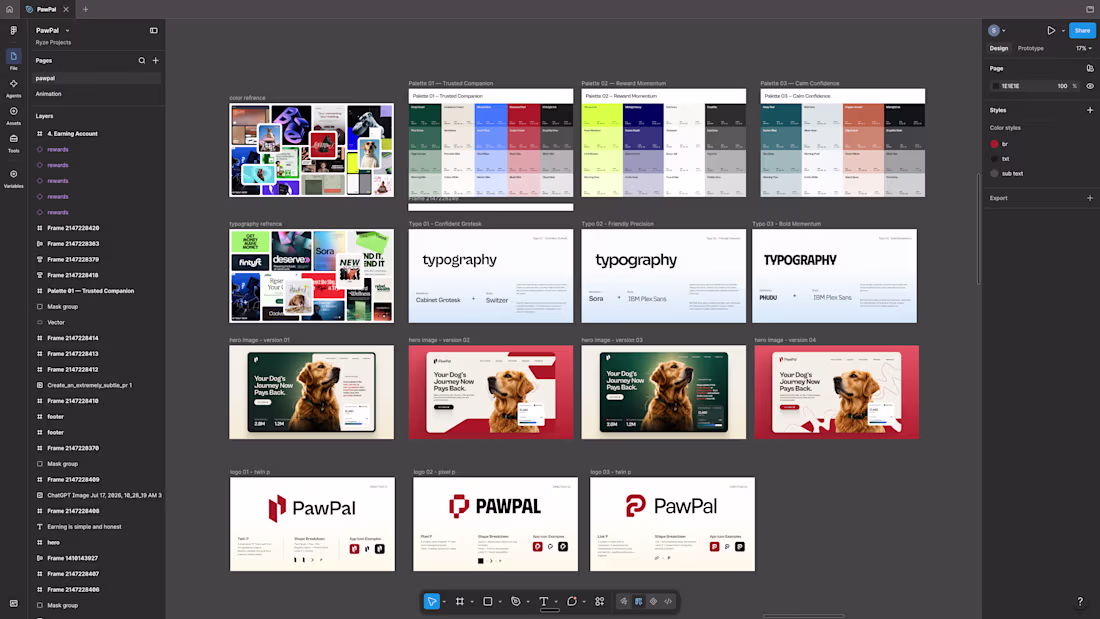Open a new file tab
This screenshot has width=1100, height=619.
tap(86, 9)
